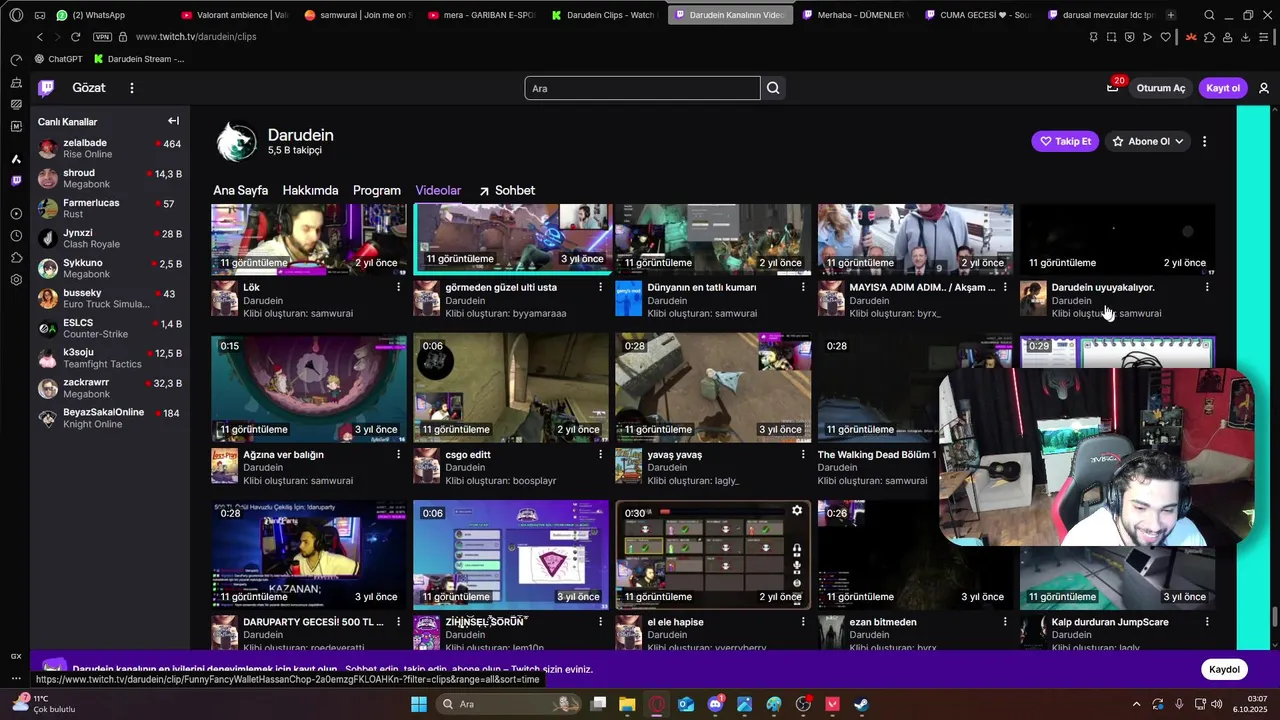Image resolution: width=1280 pixels, height=720 pixels.
Task: Click the 'Kayıt ol' signup button
Action: [1223, 88]
